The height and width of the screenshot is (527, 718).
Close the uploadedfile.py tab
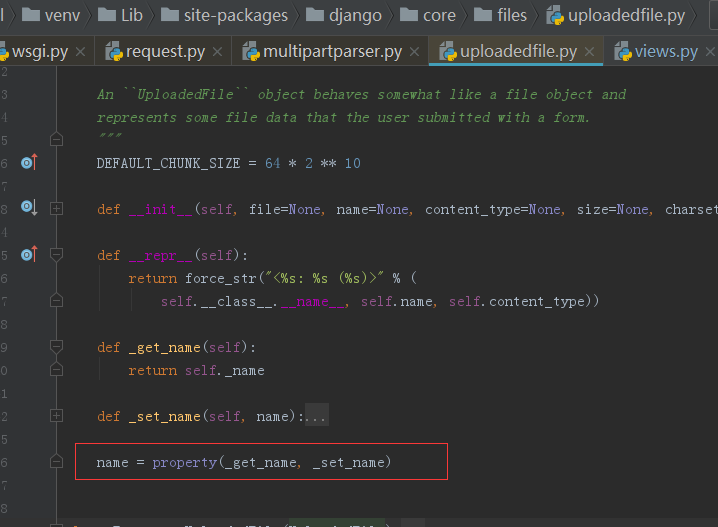click(x=590, y=52)
